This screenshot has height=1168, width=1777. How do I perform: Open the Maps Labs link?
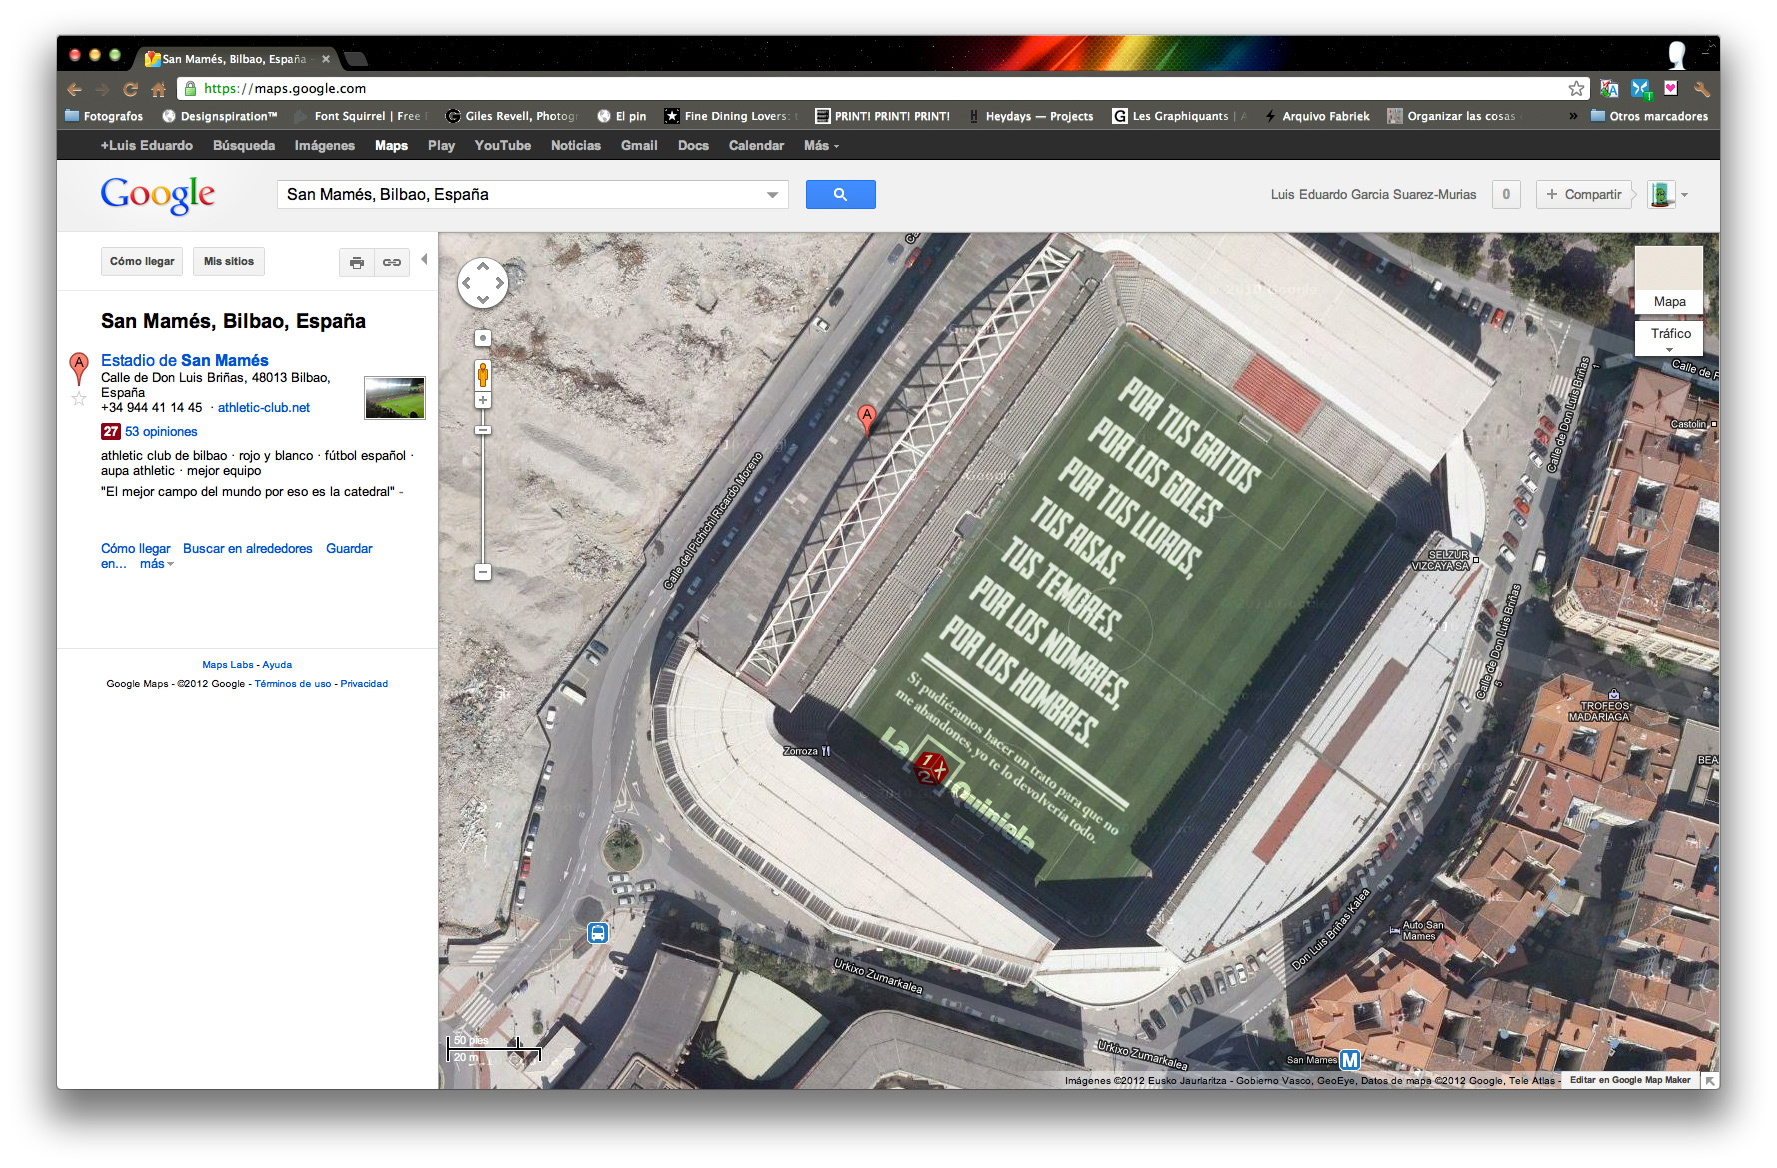click(228, 665)
